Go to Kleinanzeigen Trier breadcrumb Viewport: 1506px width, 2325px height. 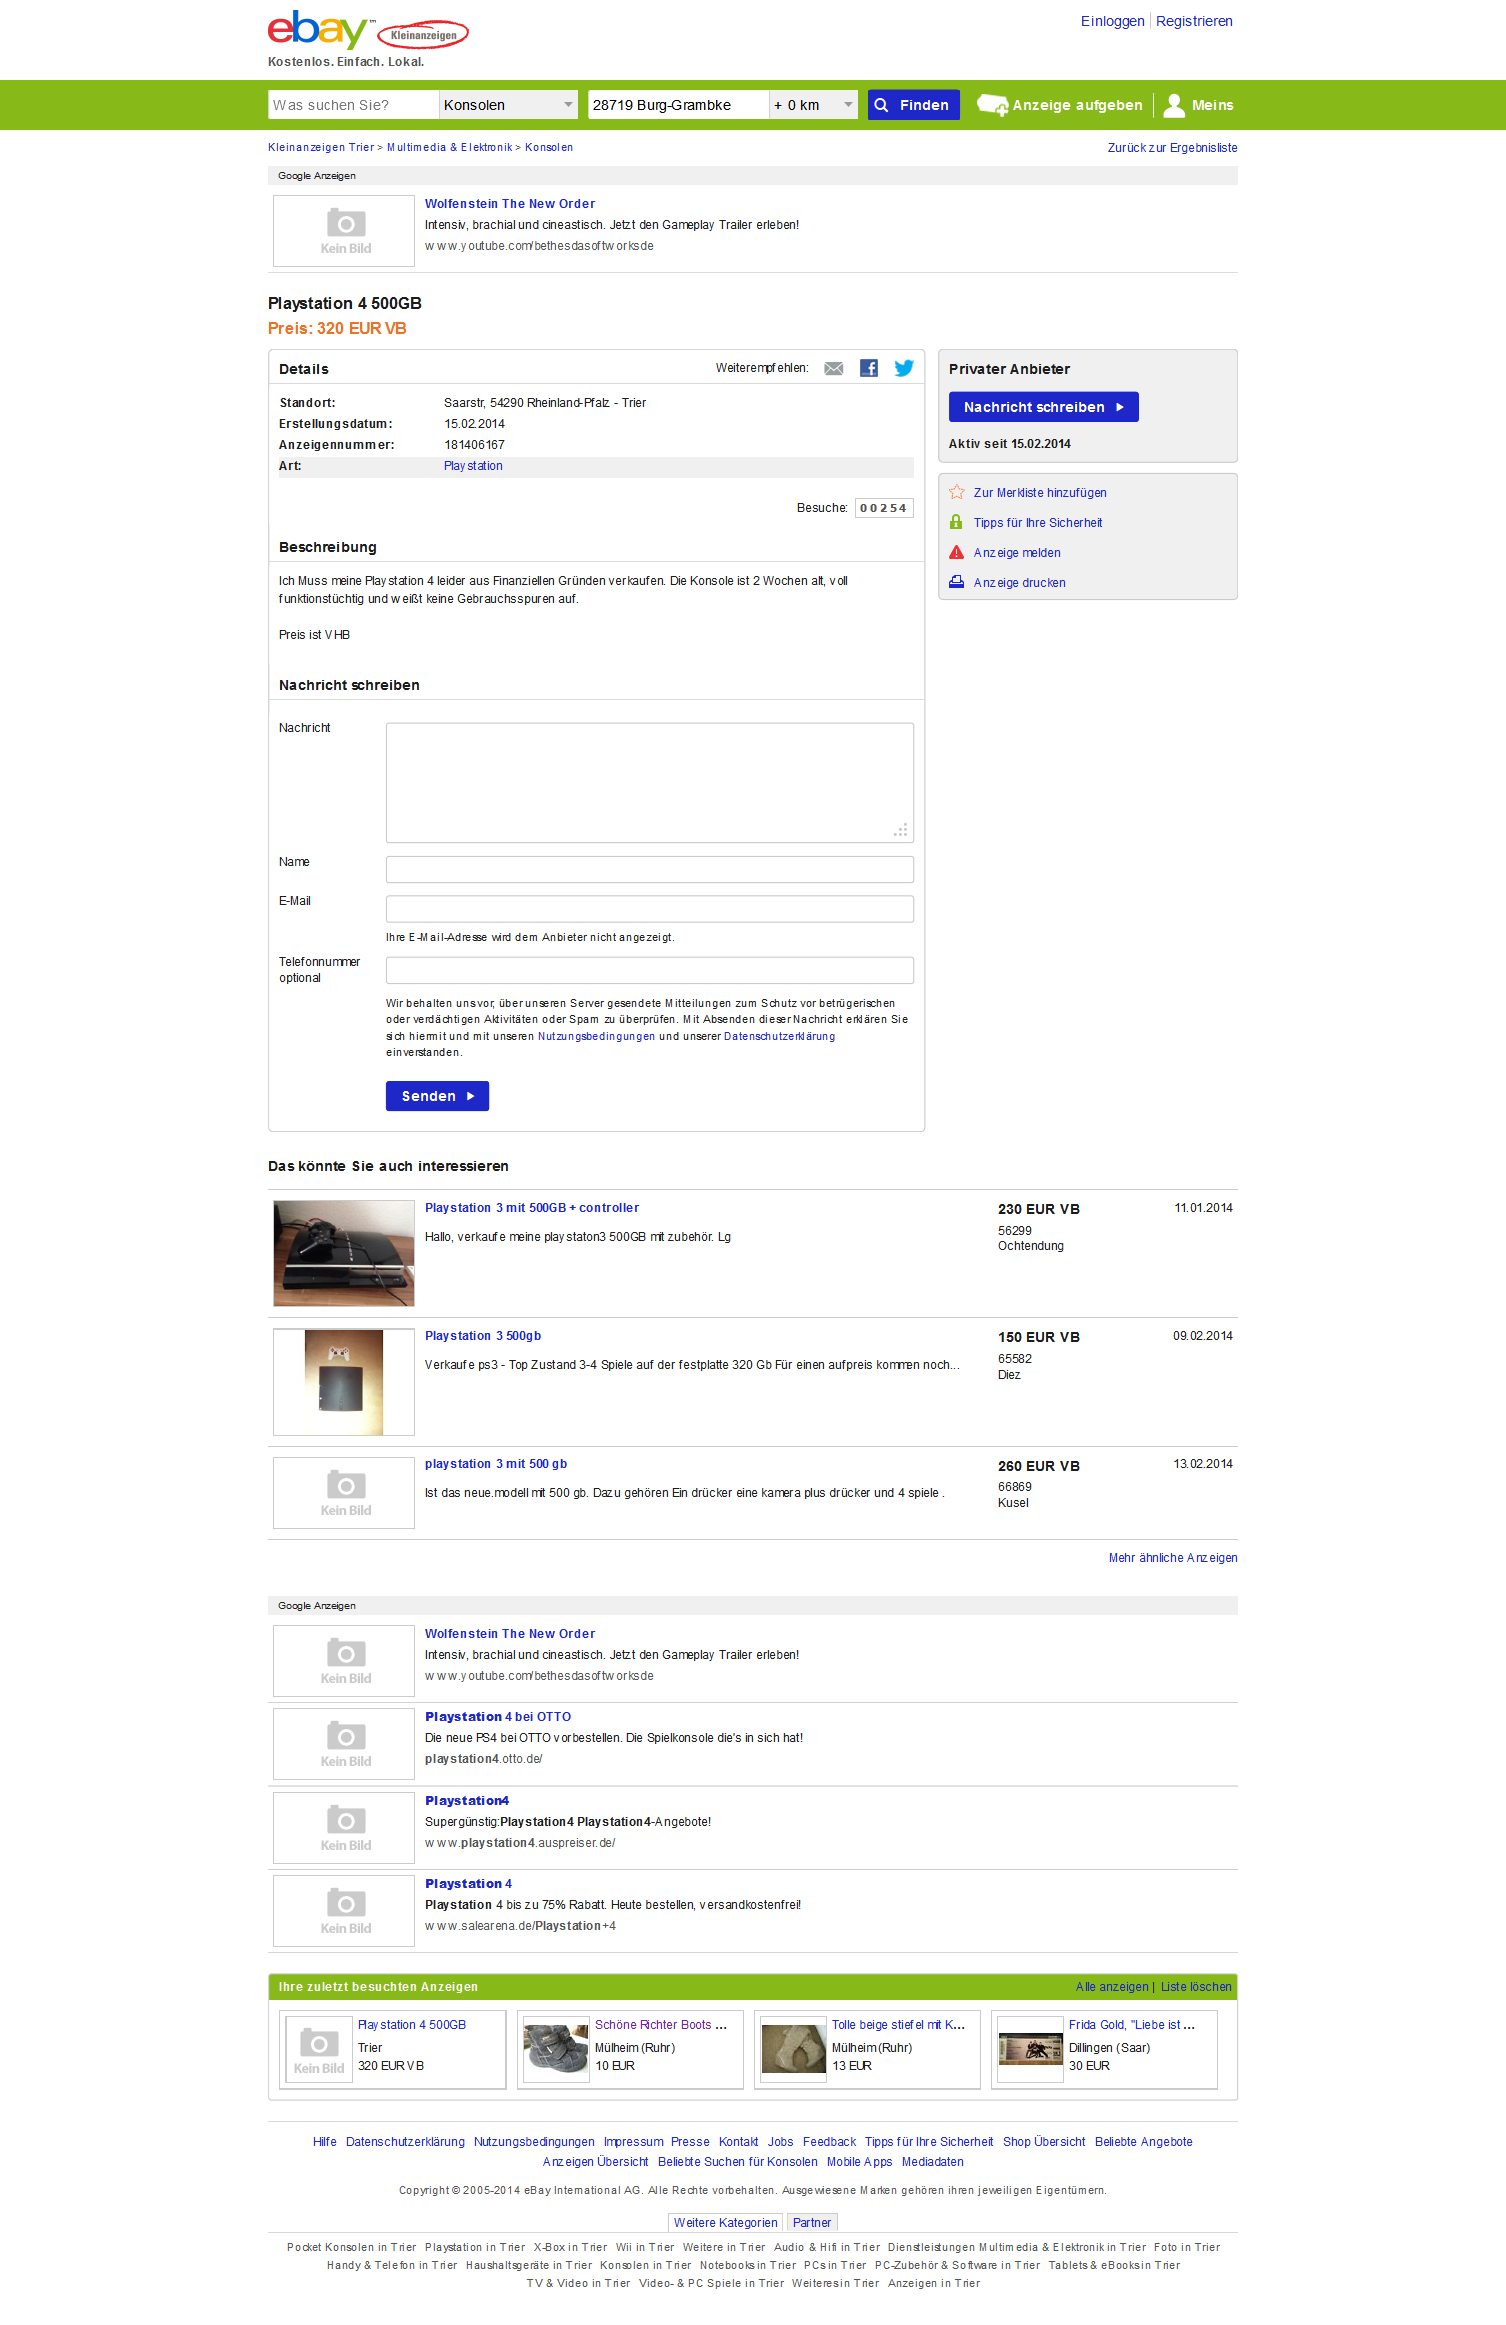pos(321,147)
